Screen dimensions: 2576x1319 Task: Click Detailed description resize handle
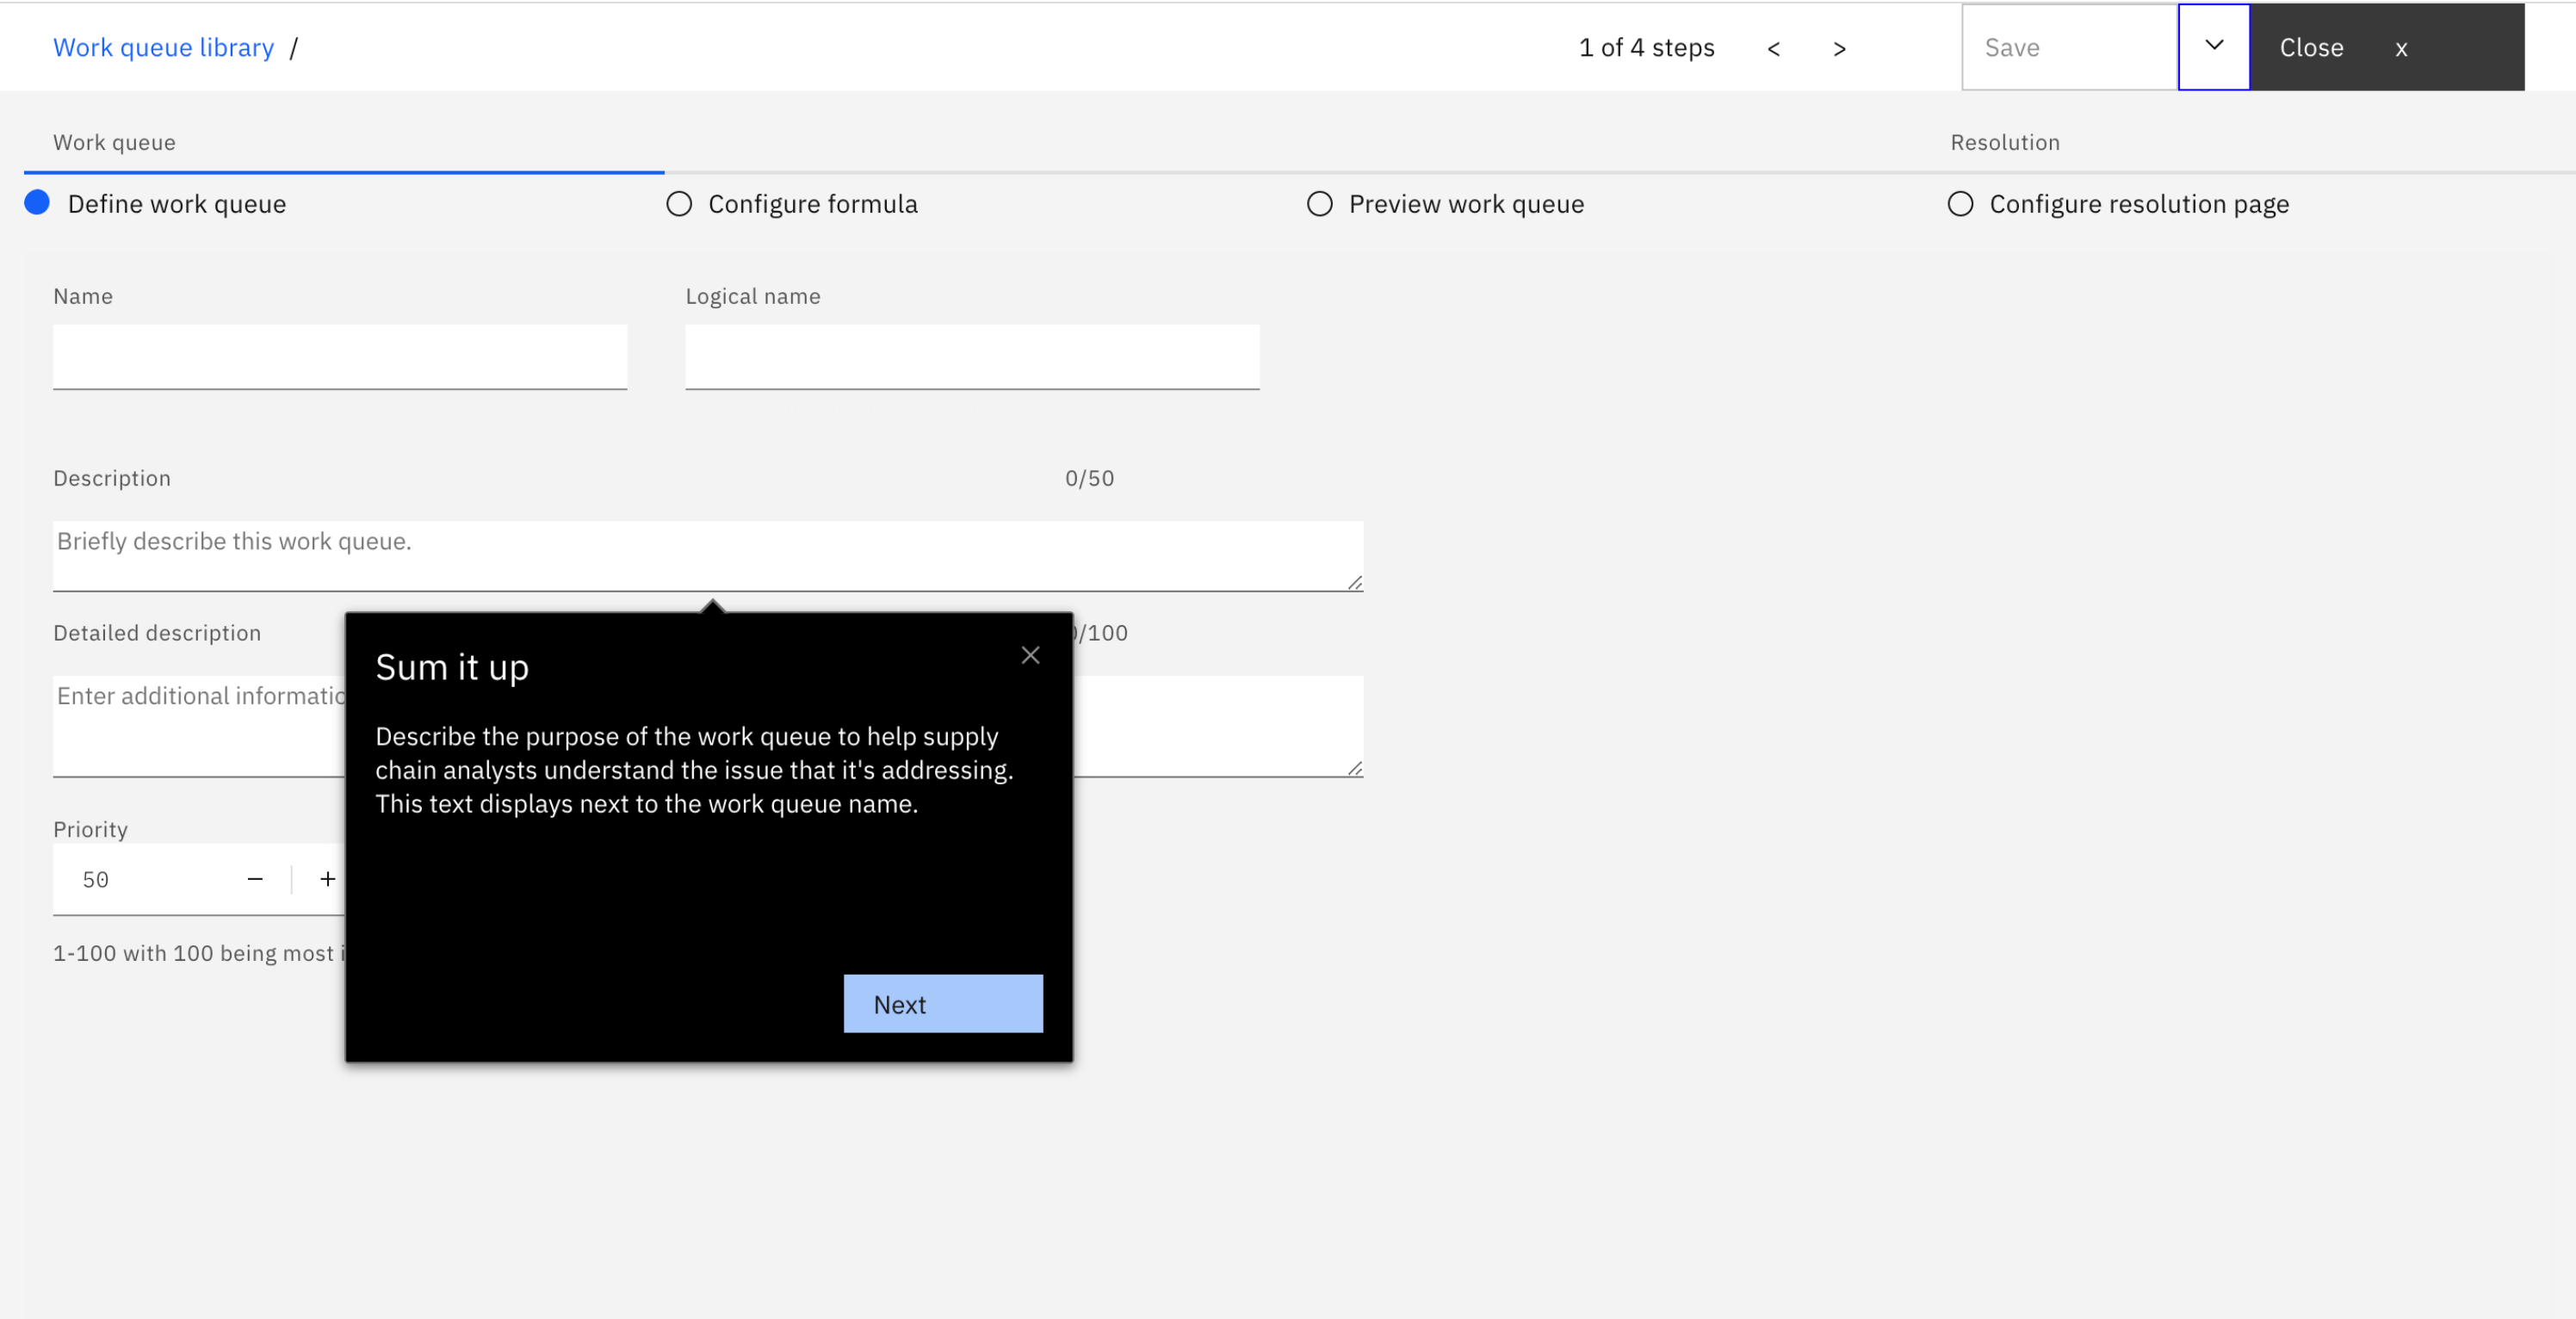pos(1355,768)
